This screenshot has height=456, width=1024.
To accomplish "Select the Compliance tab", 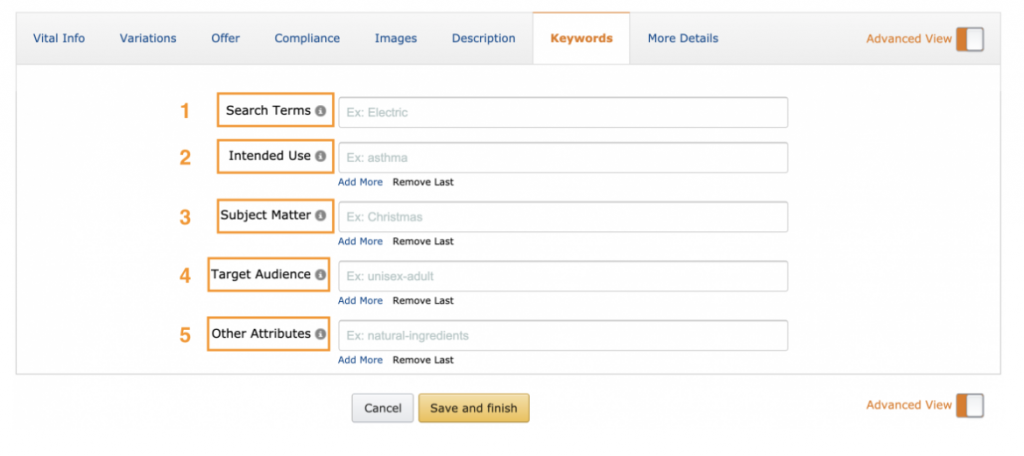I will click(x=308, y=39).
